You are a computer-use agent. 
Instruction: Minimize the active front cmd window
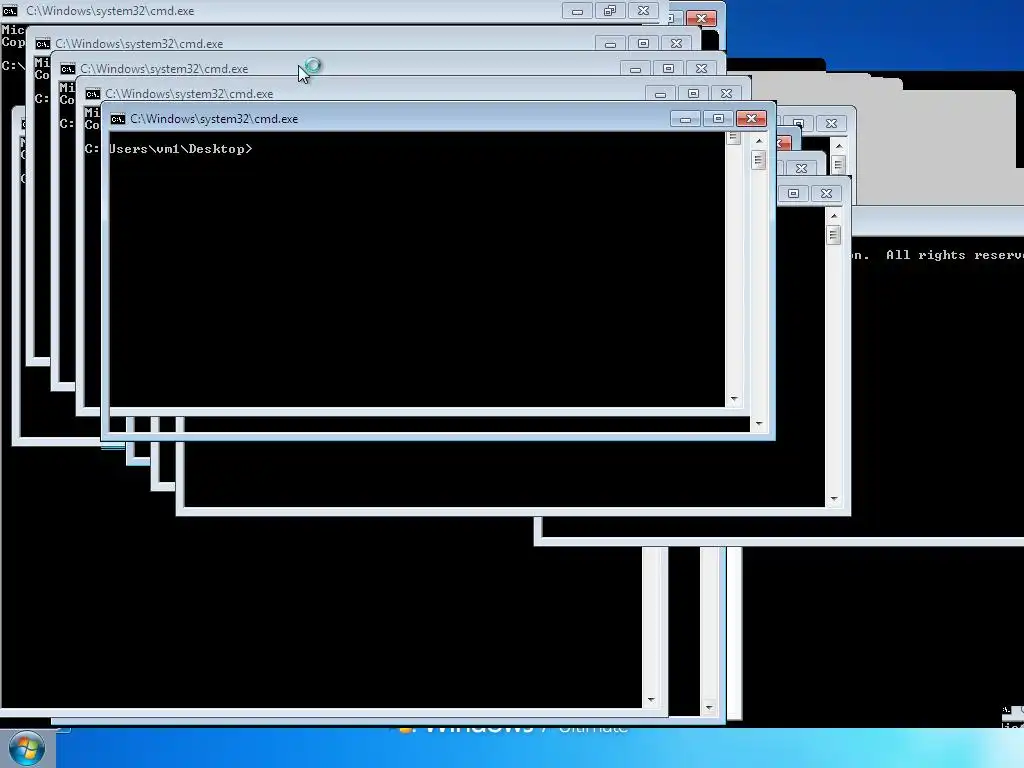click(685, 119)
